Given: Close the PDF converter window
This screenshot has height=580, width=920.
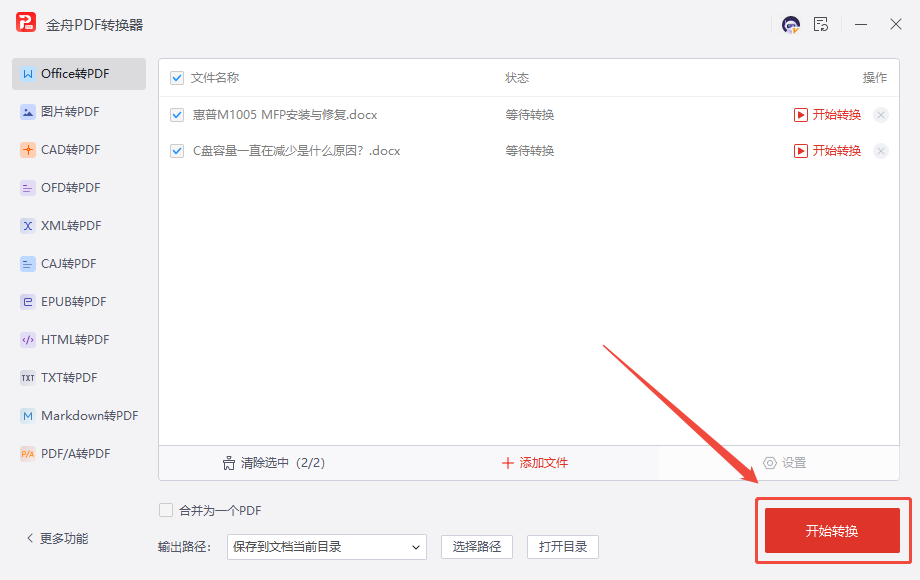Looking at the screenshot, I should 895,25.
